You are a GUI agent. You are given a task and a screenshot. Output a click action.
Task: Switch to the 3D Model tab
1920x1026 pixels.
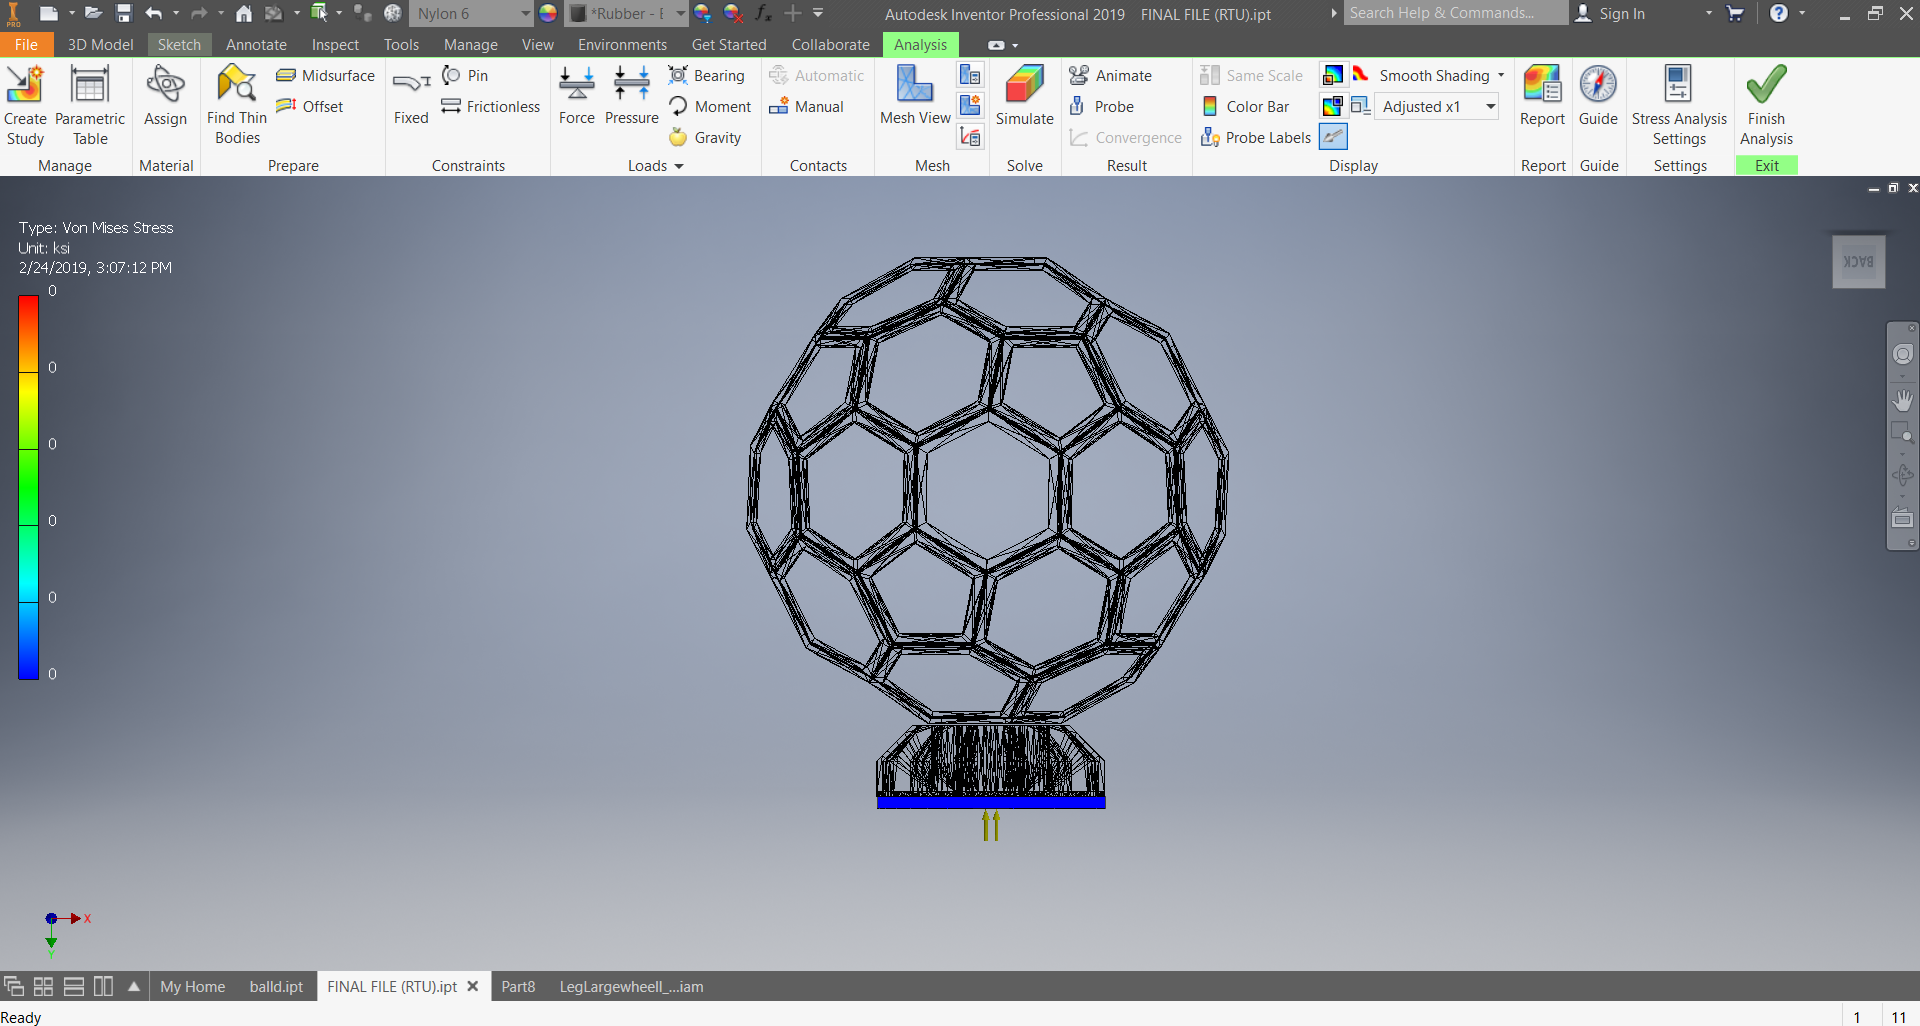(100, 44)
